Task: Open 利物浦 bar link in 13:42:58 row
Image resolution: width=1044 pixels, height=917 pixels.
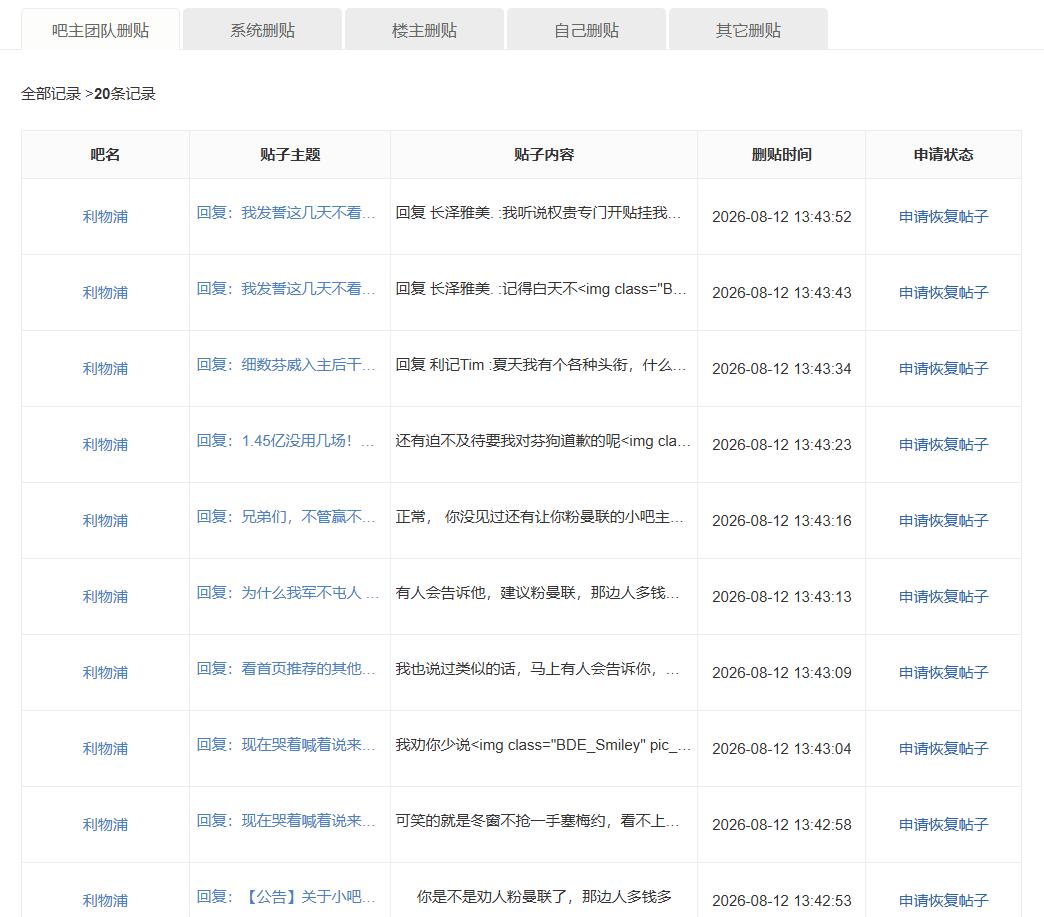Action: pyautogui.click(x=105, y=824)
